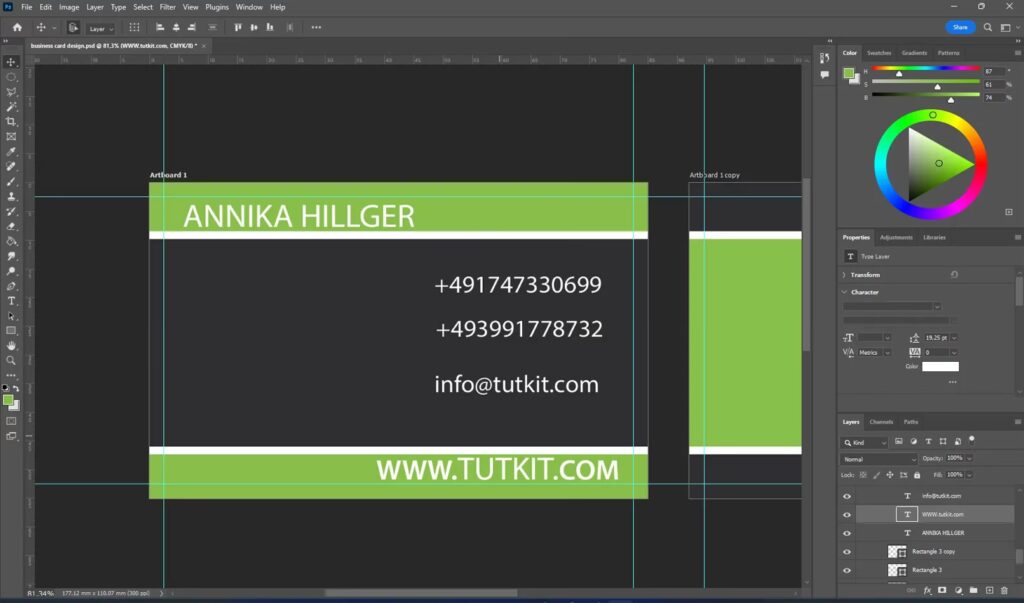
Task: Pick the Zoom tool from the toolbar
Action: click(12, 360)
